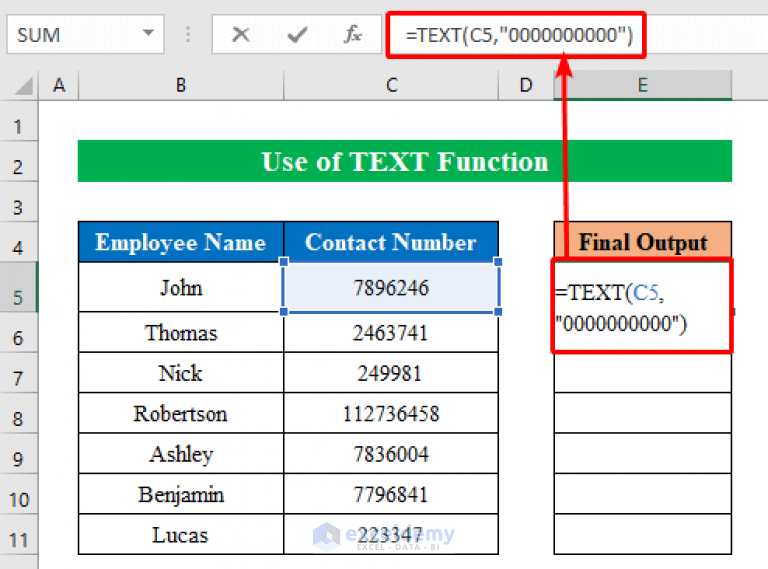Click the 'Contact Number' header cell
Viewport: 768px width, 569px height.
coord(391,242)
